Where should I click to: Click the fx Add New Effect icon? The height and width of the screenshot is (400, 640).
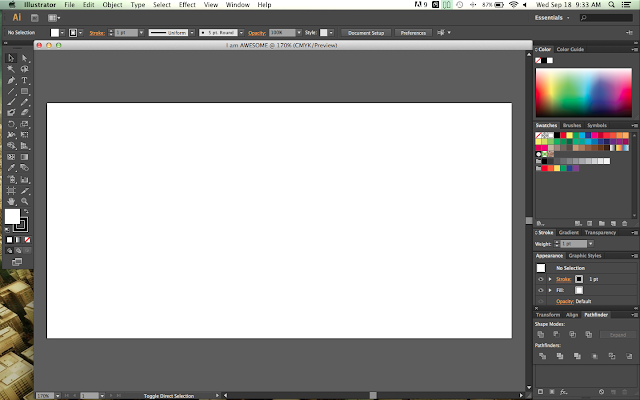(564, 392)
